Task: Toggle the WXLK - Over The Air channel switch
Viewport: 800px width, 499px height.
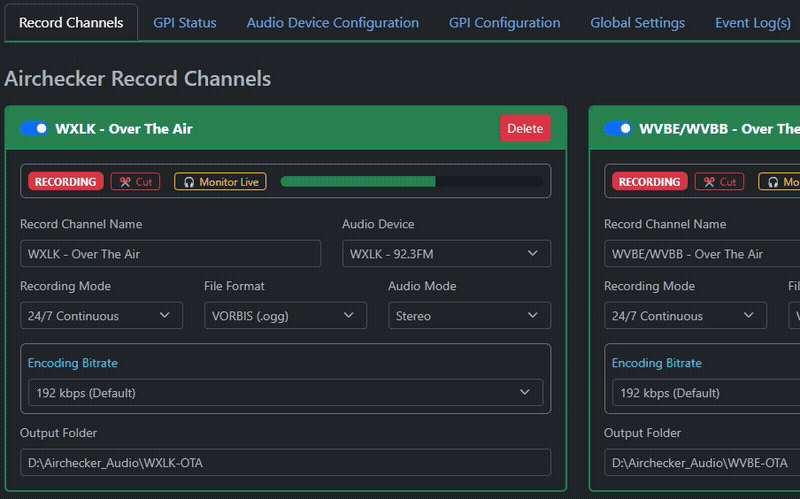Action: tap(34, 129)
